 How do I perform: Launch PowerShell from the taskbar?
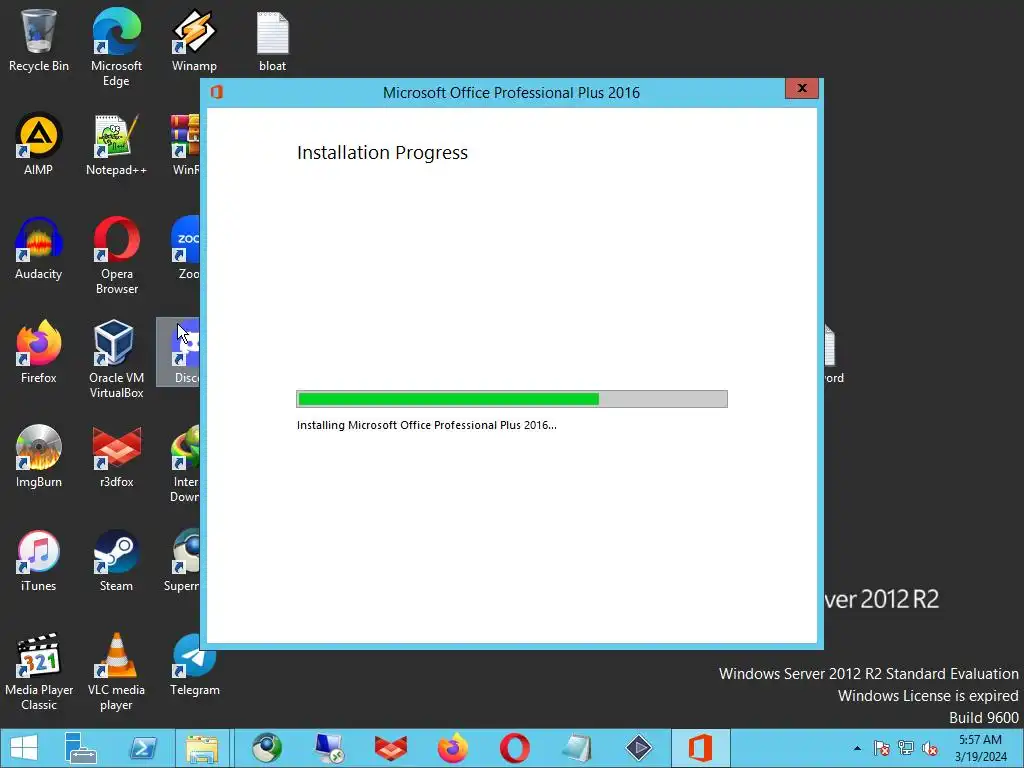click(x=142, y=748)
